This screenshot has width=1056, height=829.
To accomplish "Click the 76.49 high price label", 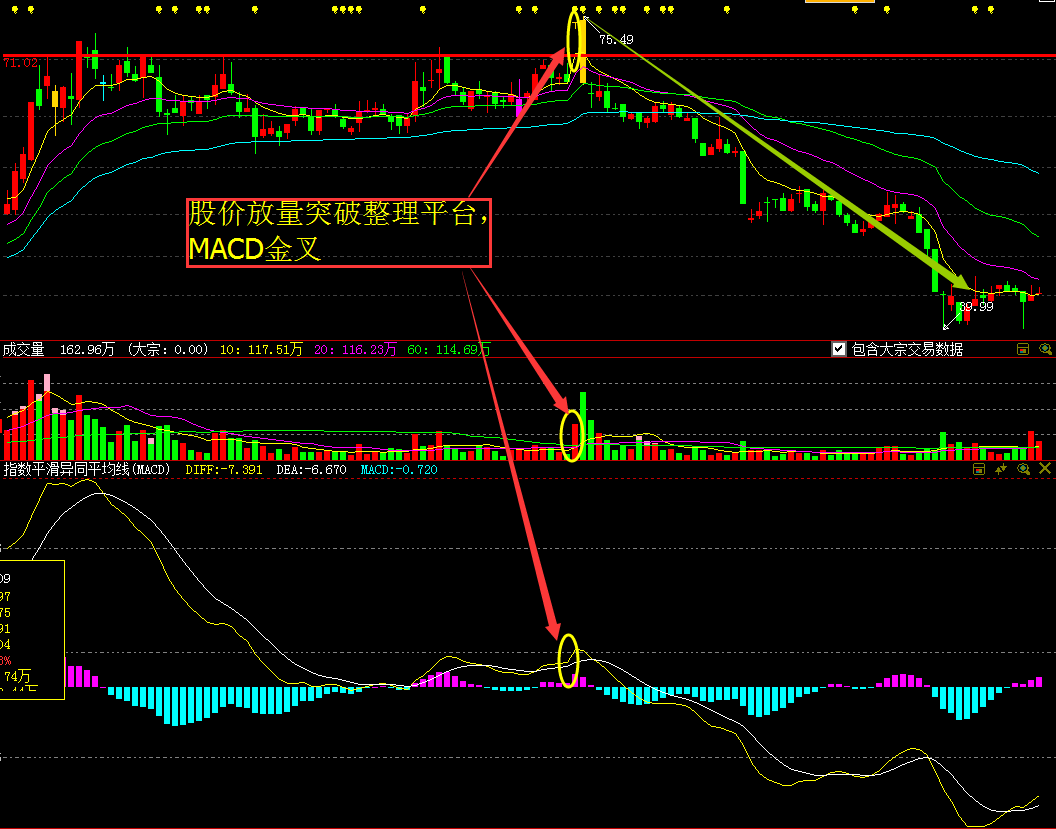I will tap(615, 40).
